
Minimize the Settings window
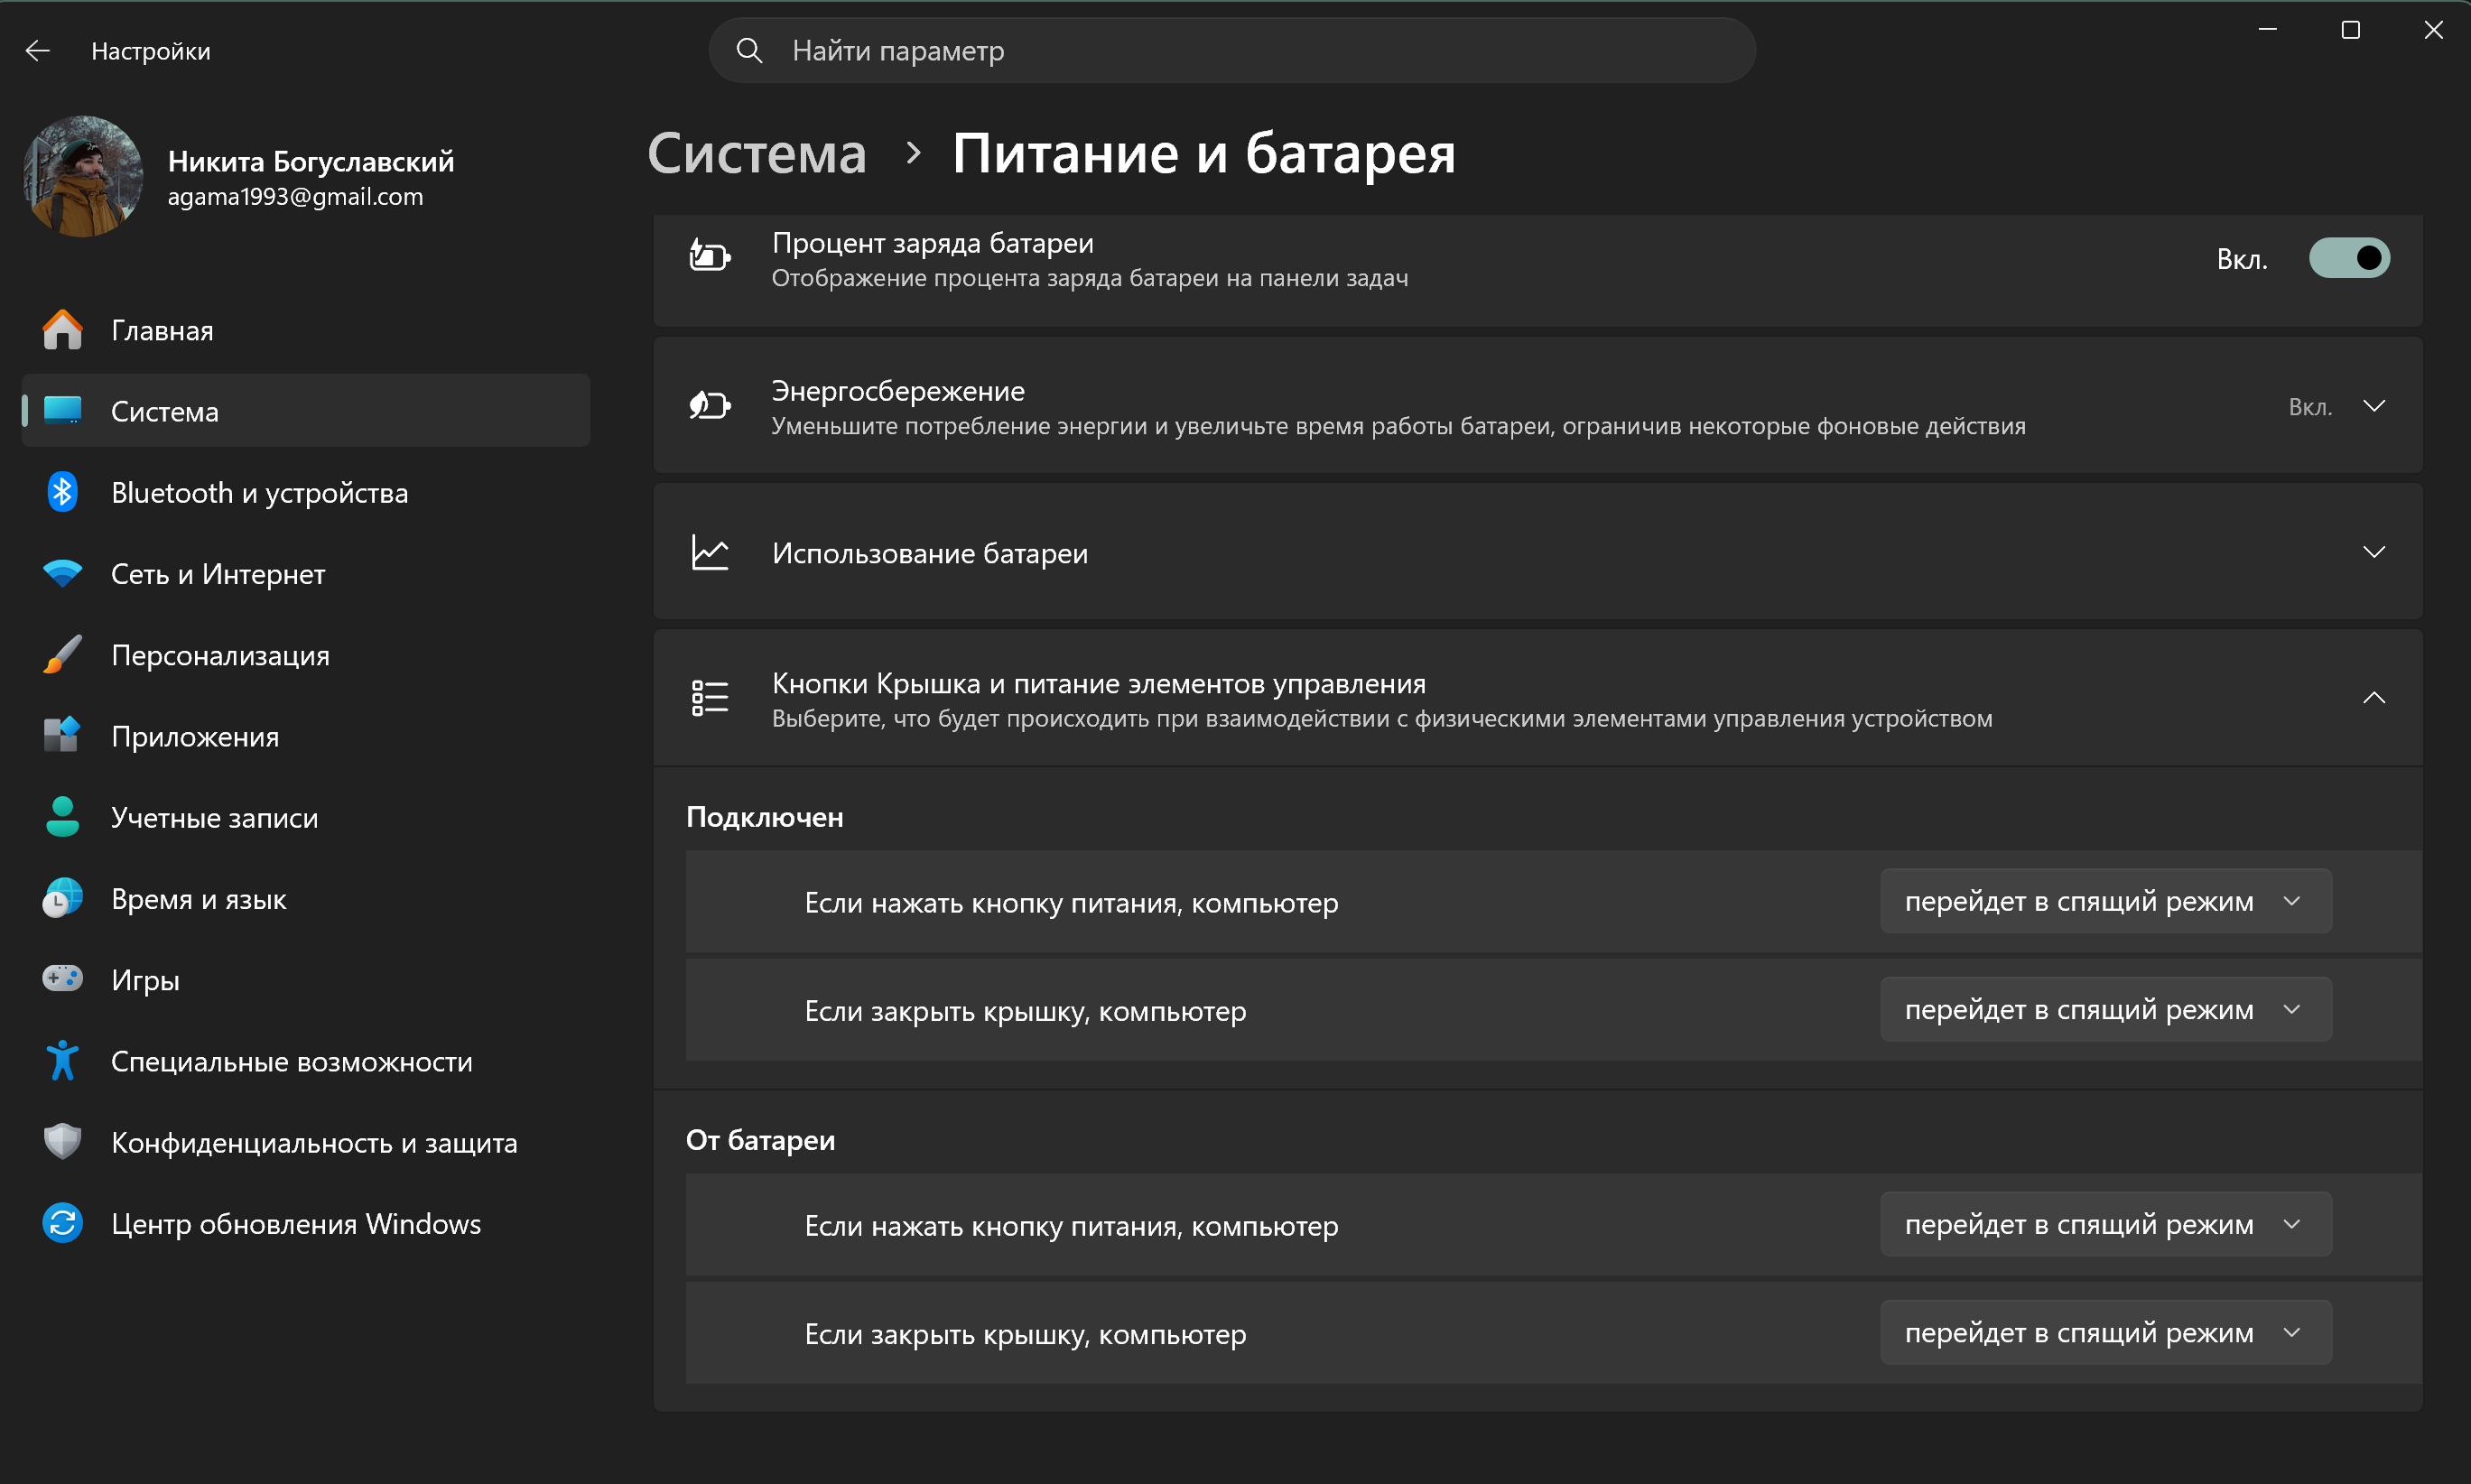[2268, 30]
